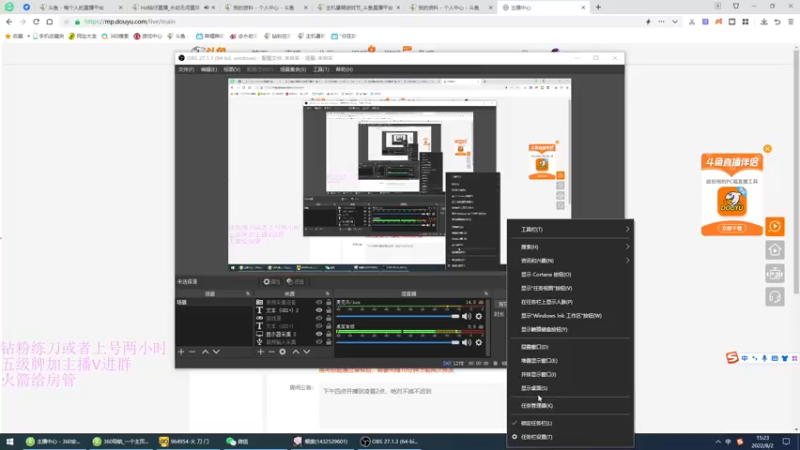800x450 pixels.
Task: Click the headset support icon in the Douyu sidebar
Action: tap(774, 297)
